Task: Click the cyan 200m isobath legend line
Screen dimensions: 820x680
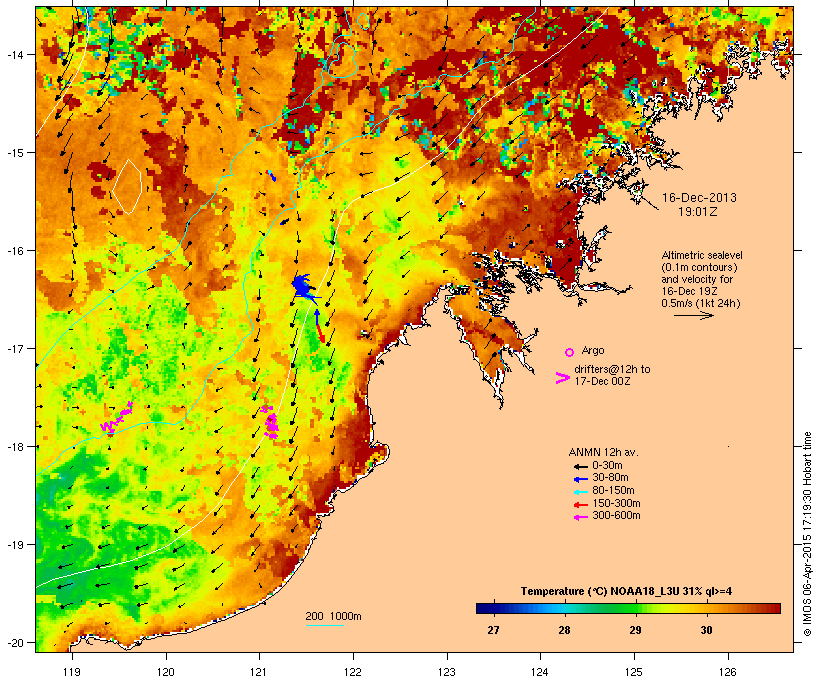Action: 324,625
